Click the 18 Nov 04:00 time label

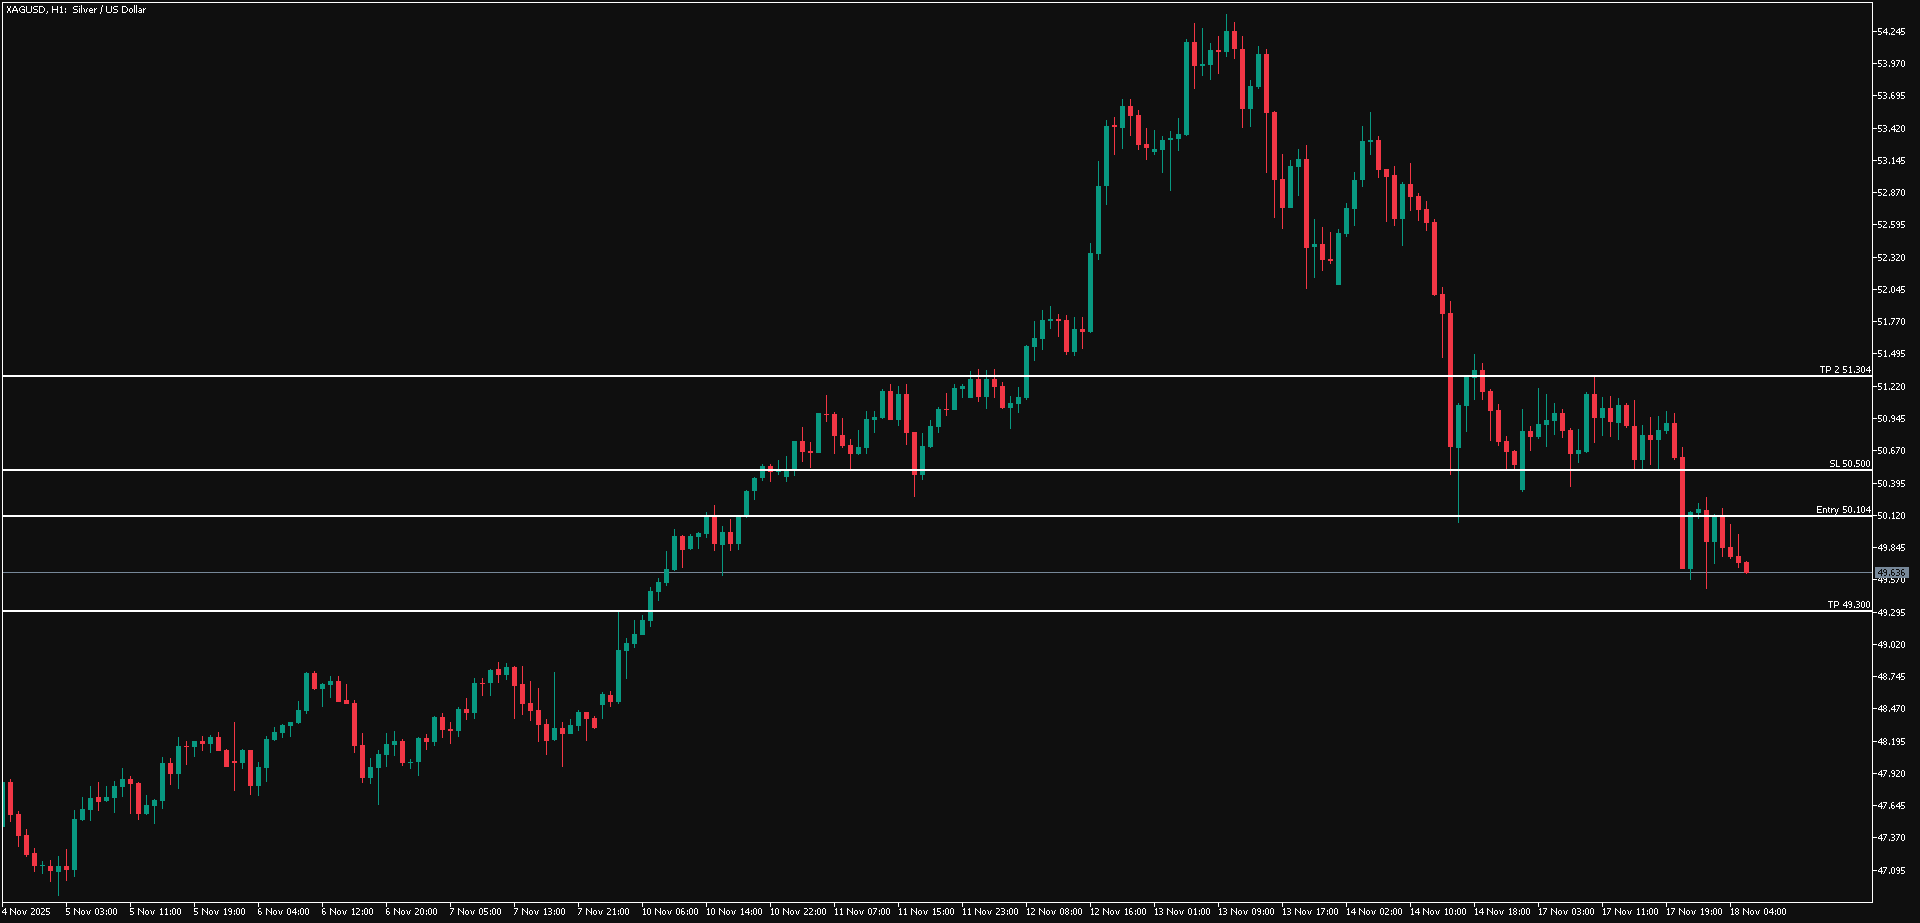1758,912
